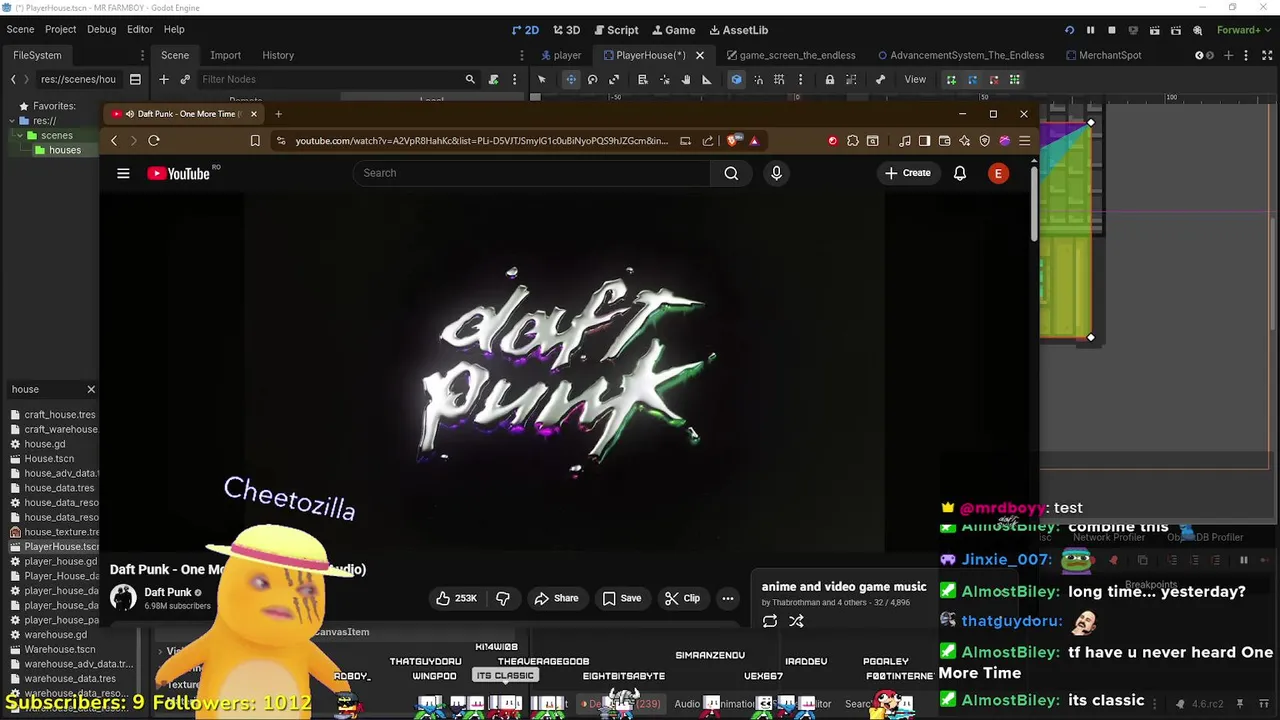Open the game_screen_the_endless scene tab

790,55
